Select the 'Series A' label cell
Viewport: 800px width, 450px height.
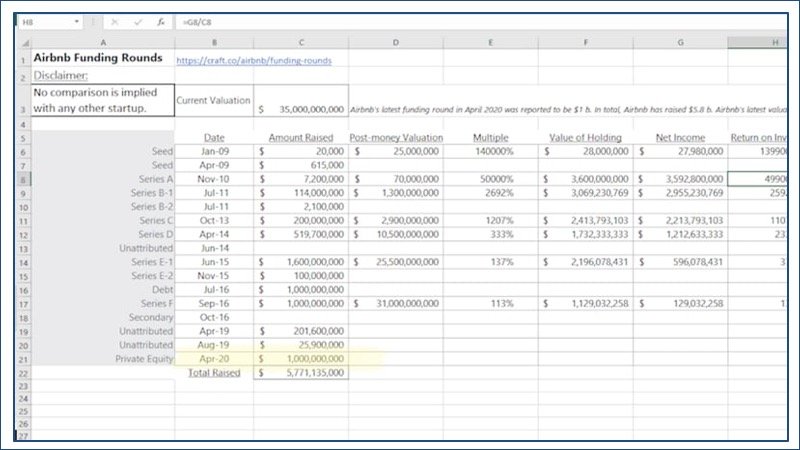pos(103,179)
